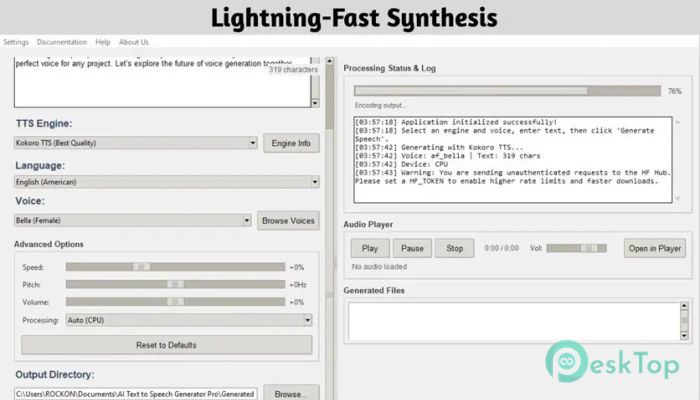Expand the Language dropdown
This screenshot has height=400, width=700.
[167, 182]
